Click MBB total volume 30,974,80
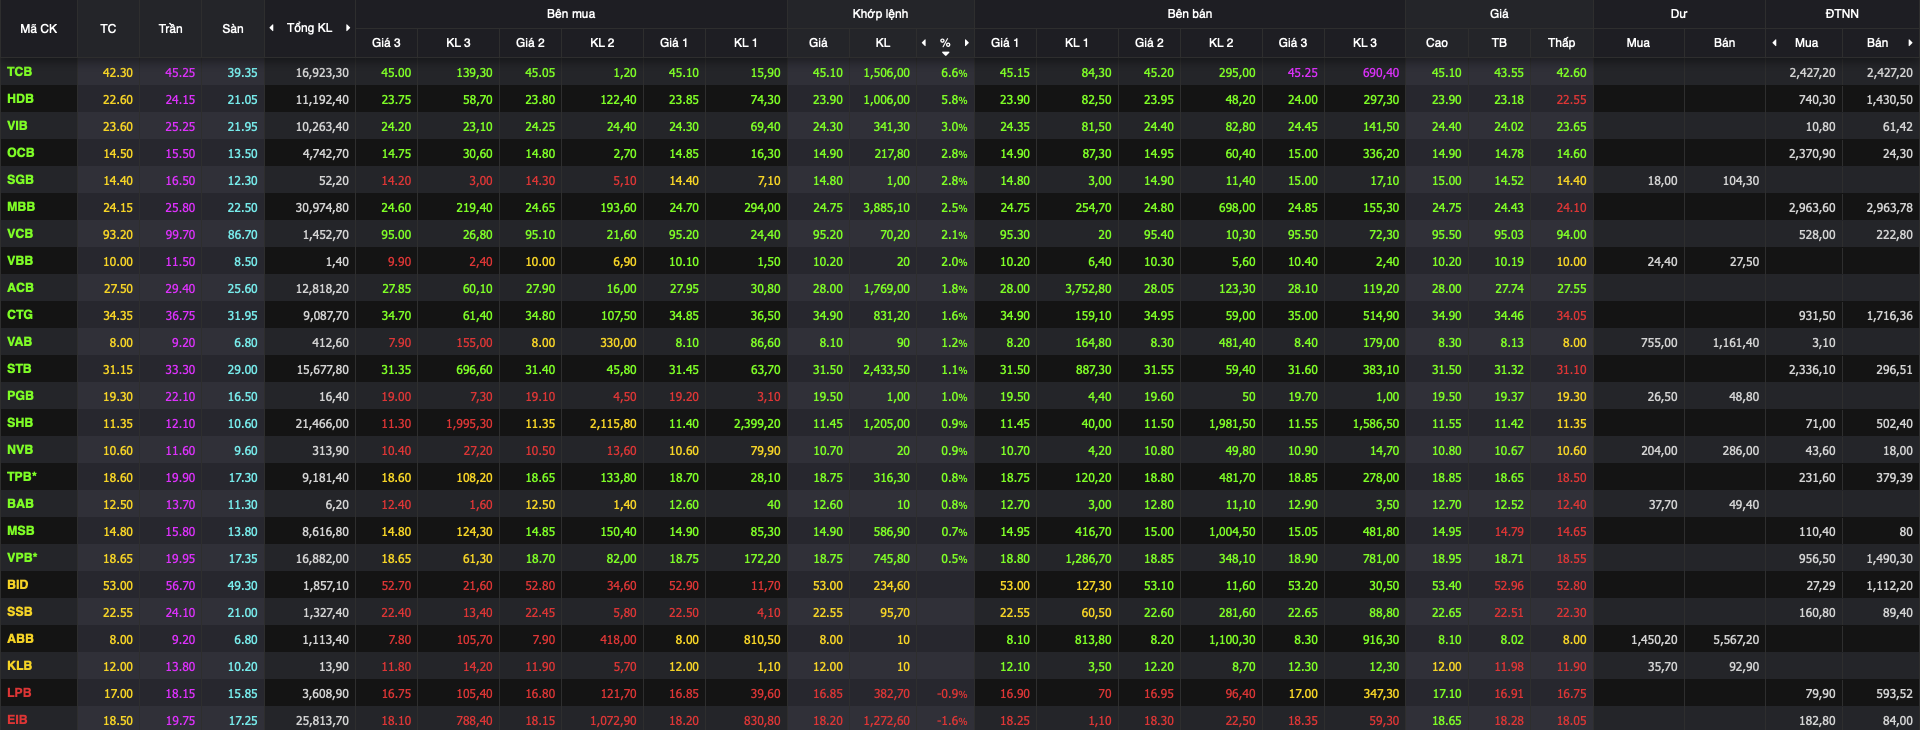Image resolution: width=1920 pixels, height=730 pixels. 322,208
